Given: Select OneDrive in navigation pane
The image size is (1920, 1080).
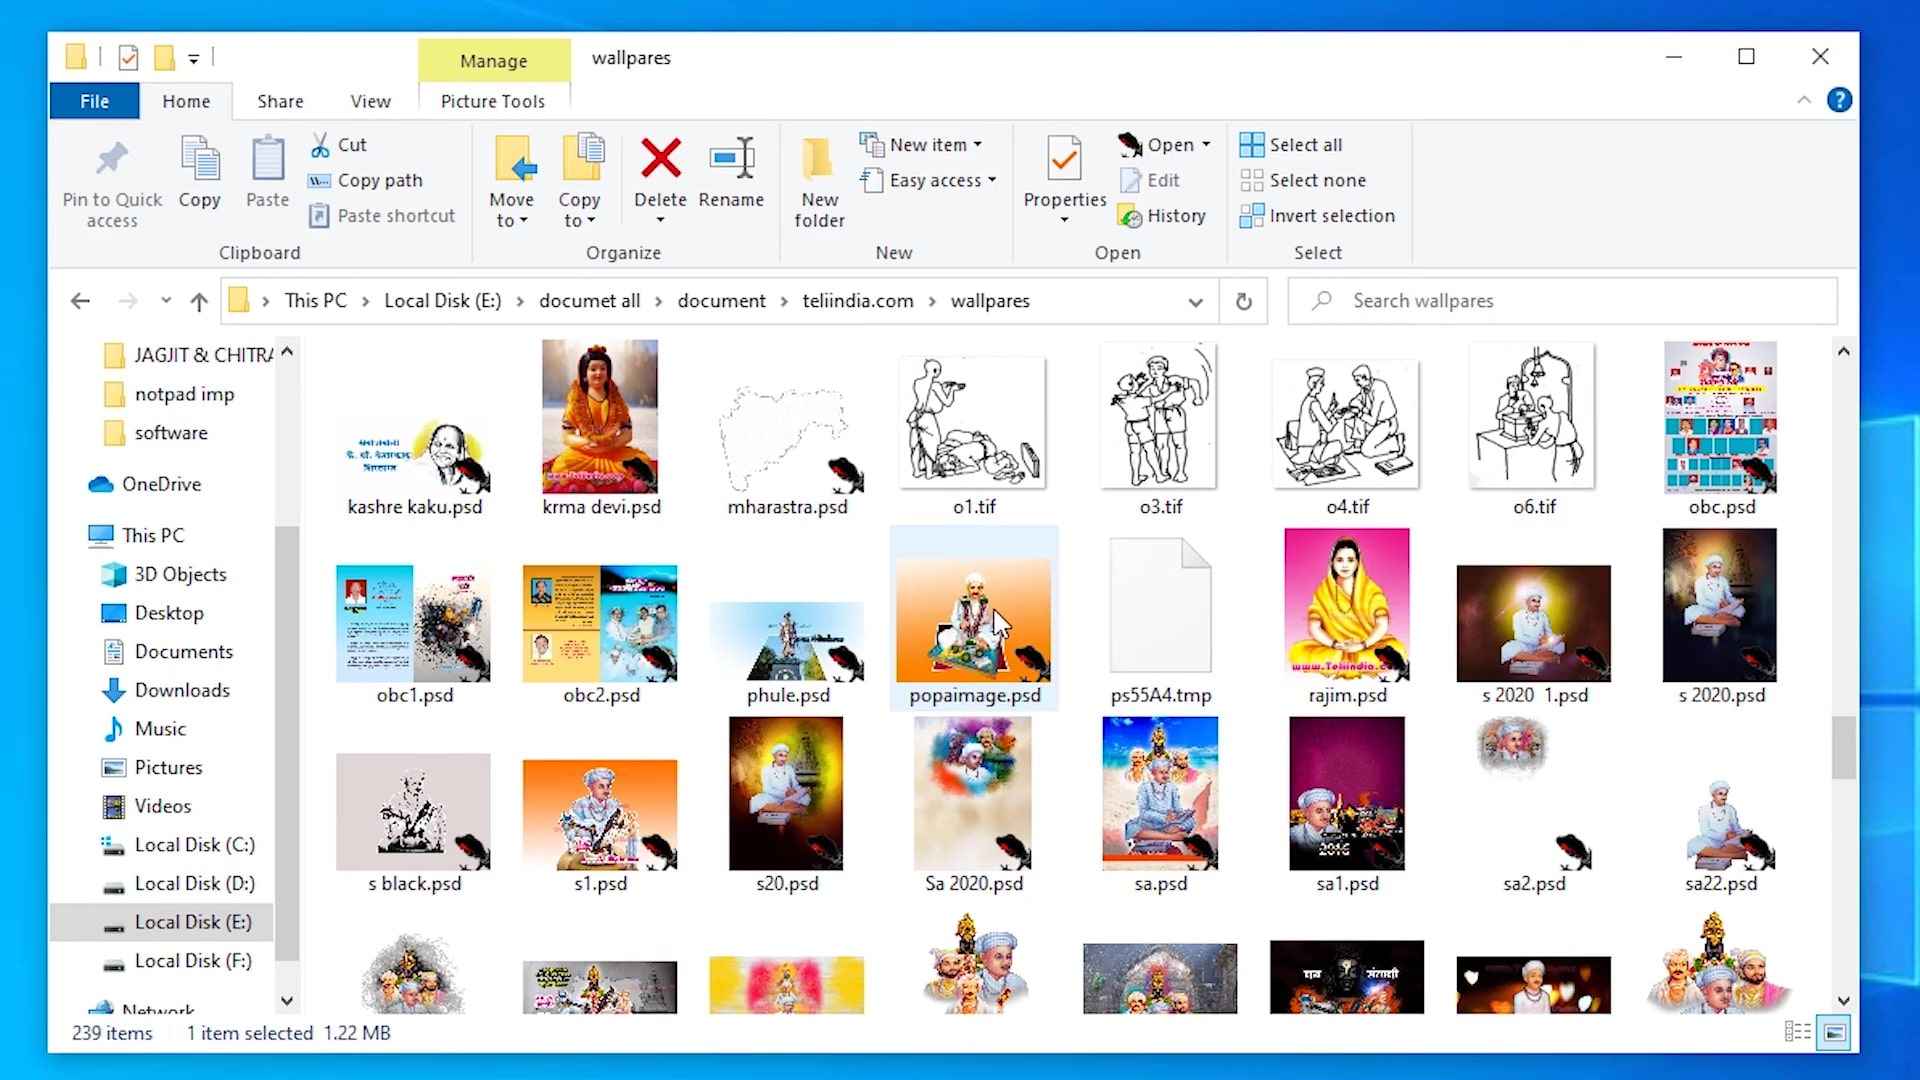Looking at the screenshot, I should [x=145, y=484].
